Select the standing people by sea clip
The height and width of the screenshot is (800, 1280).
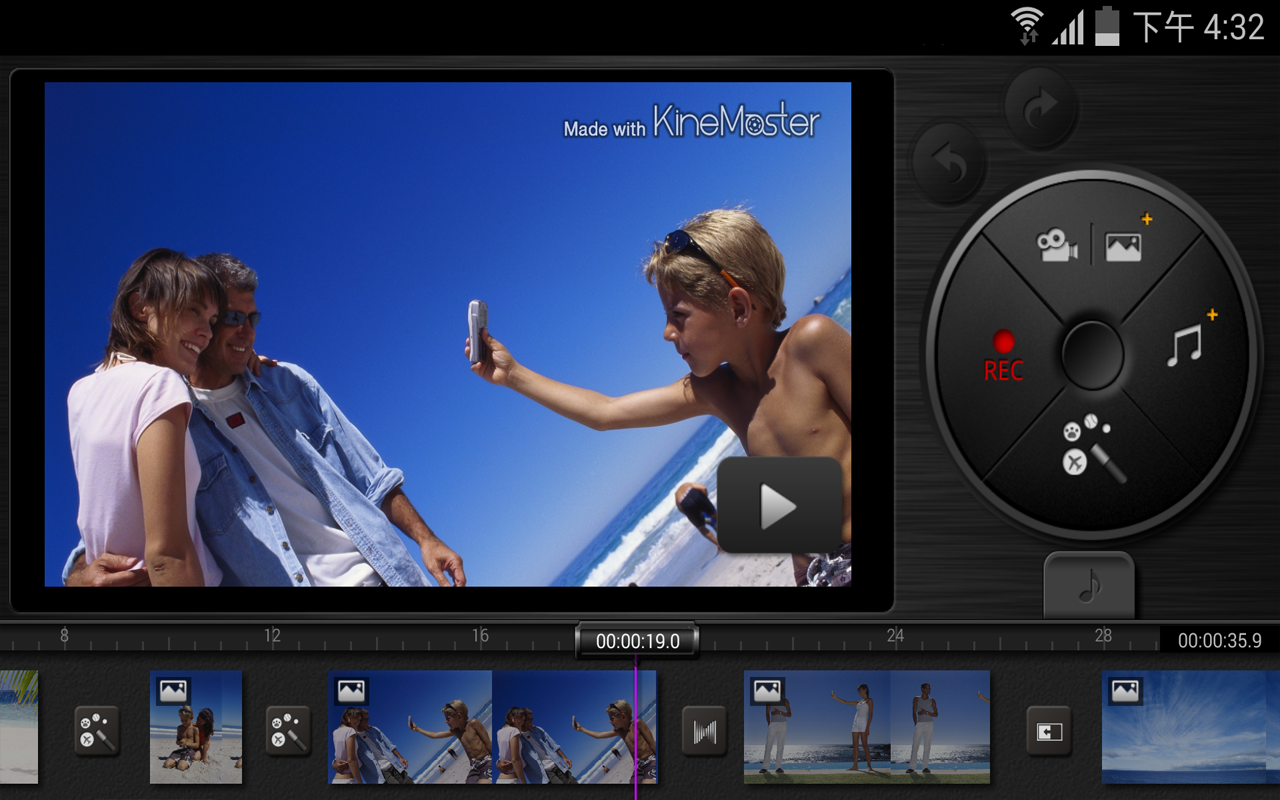pyautogui.click(x=867, y=727)
